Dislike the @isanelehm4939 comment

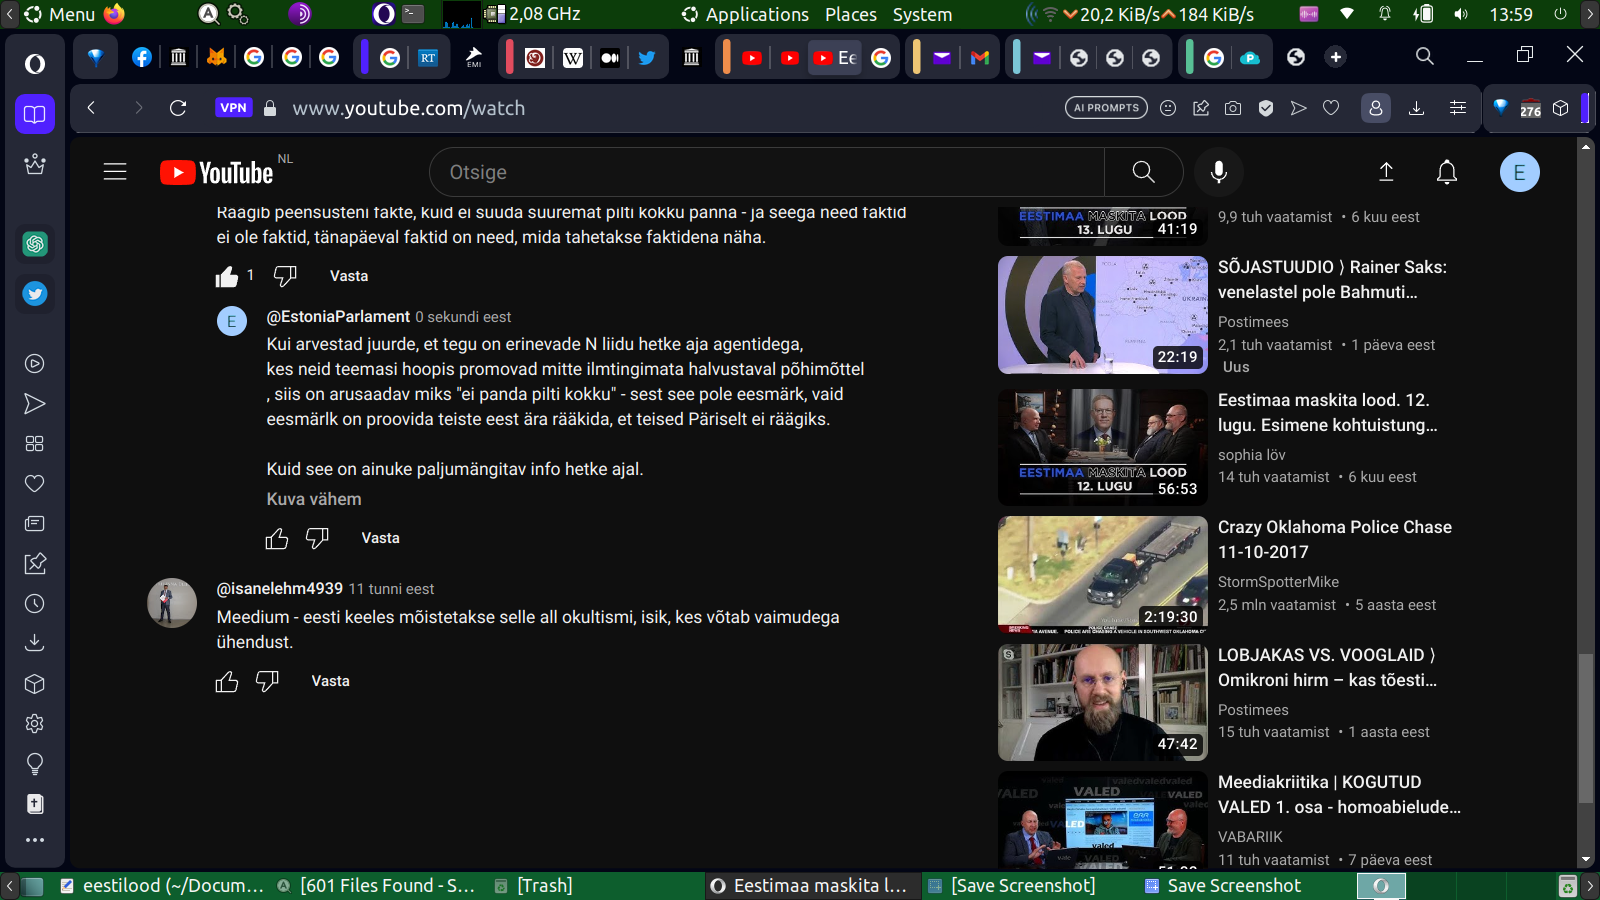click(267, 681)
